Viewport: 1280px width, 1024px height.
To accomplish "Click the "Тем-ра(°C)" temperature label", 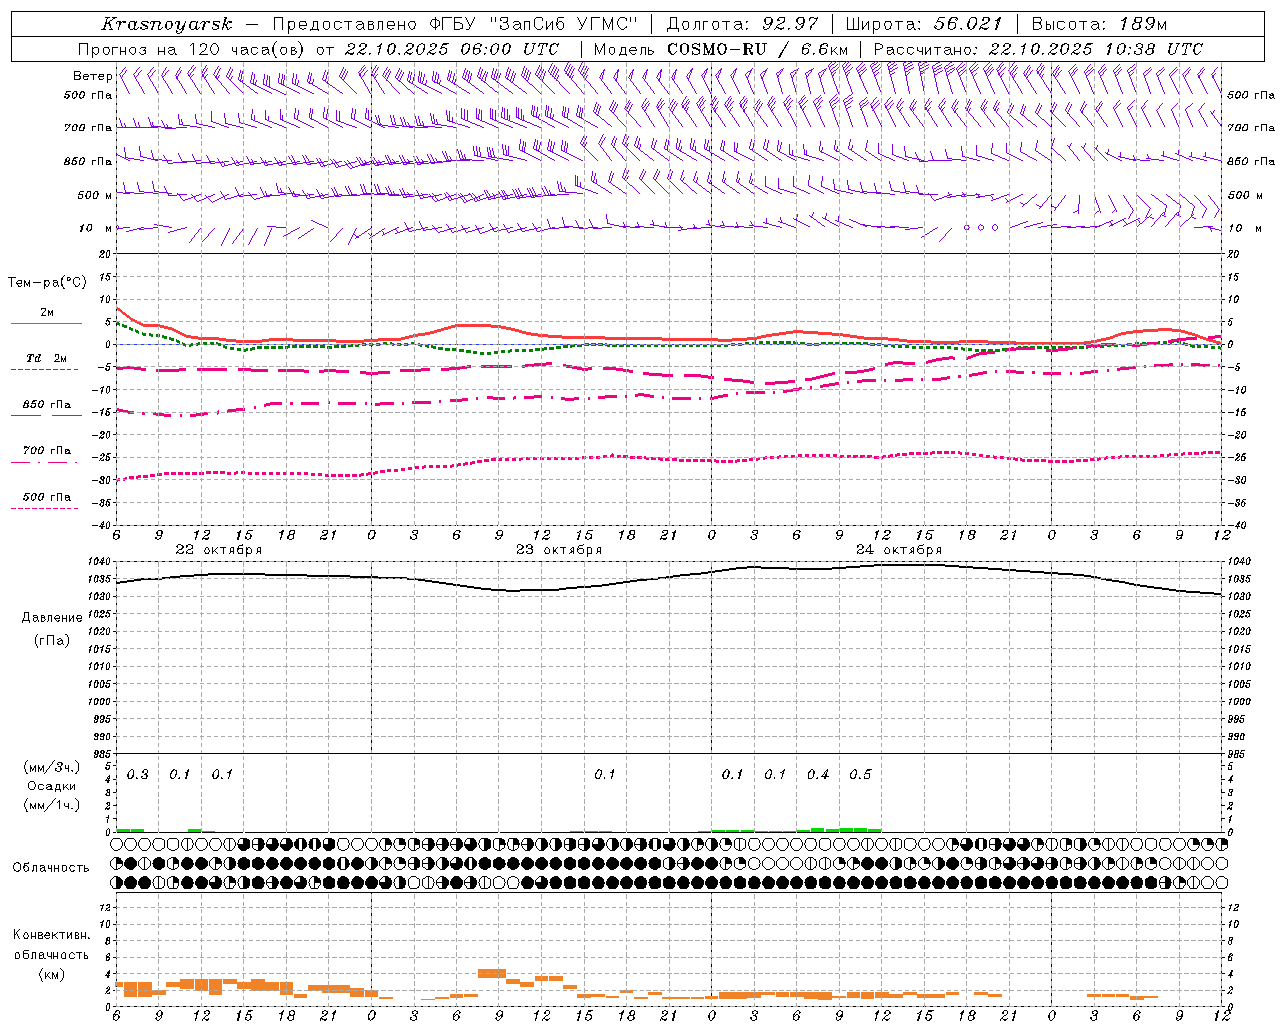I will [x=46, y=283].
